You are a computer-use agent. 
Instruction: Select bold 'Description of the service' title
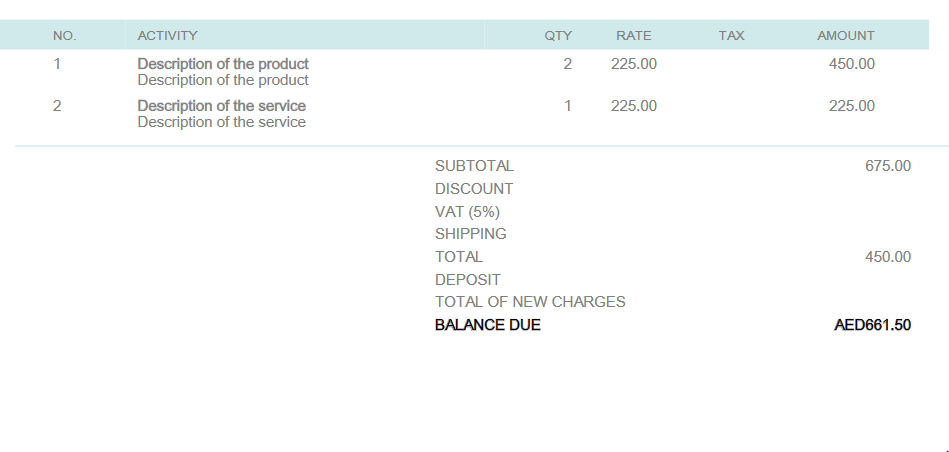221,106
